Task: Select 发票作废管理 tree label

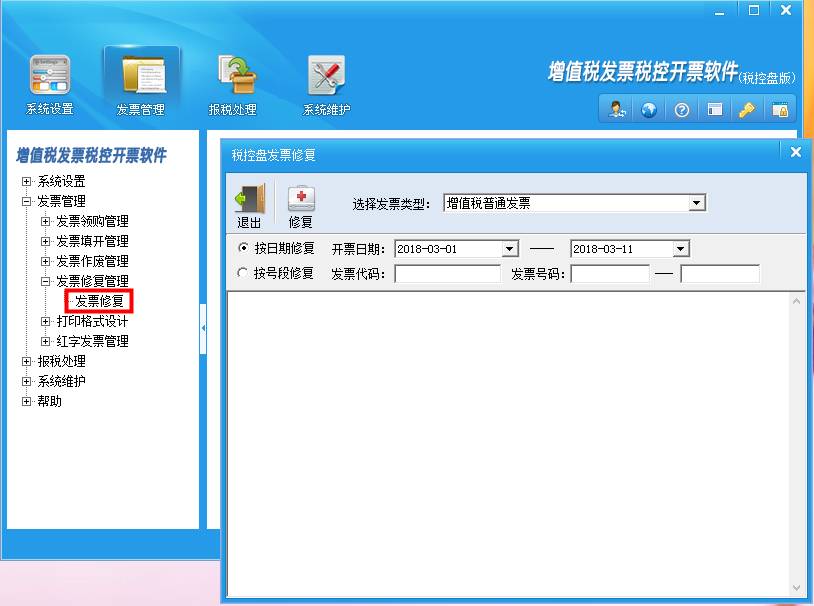Action: 92,261
